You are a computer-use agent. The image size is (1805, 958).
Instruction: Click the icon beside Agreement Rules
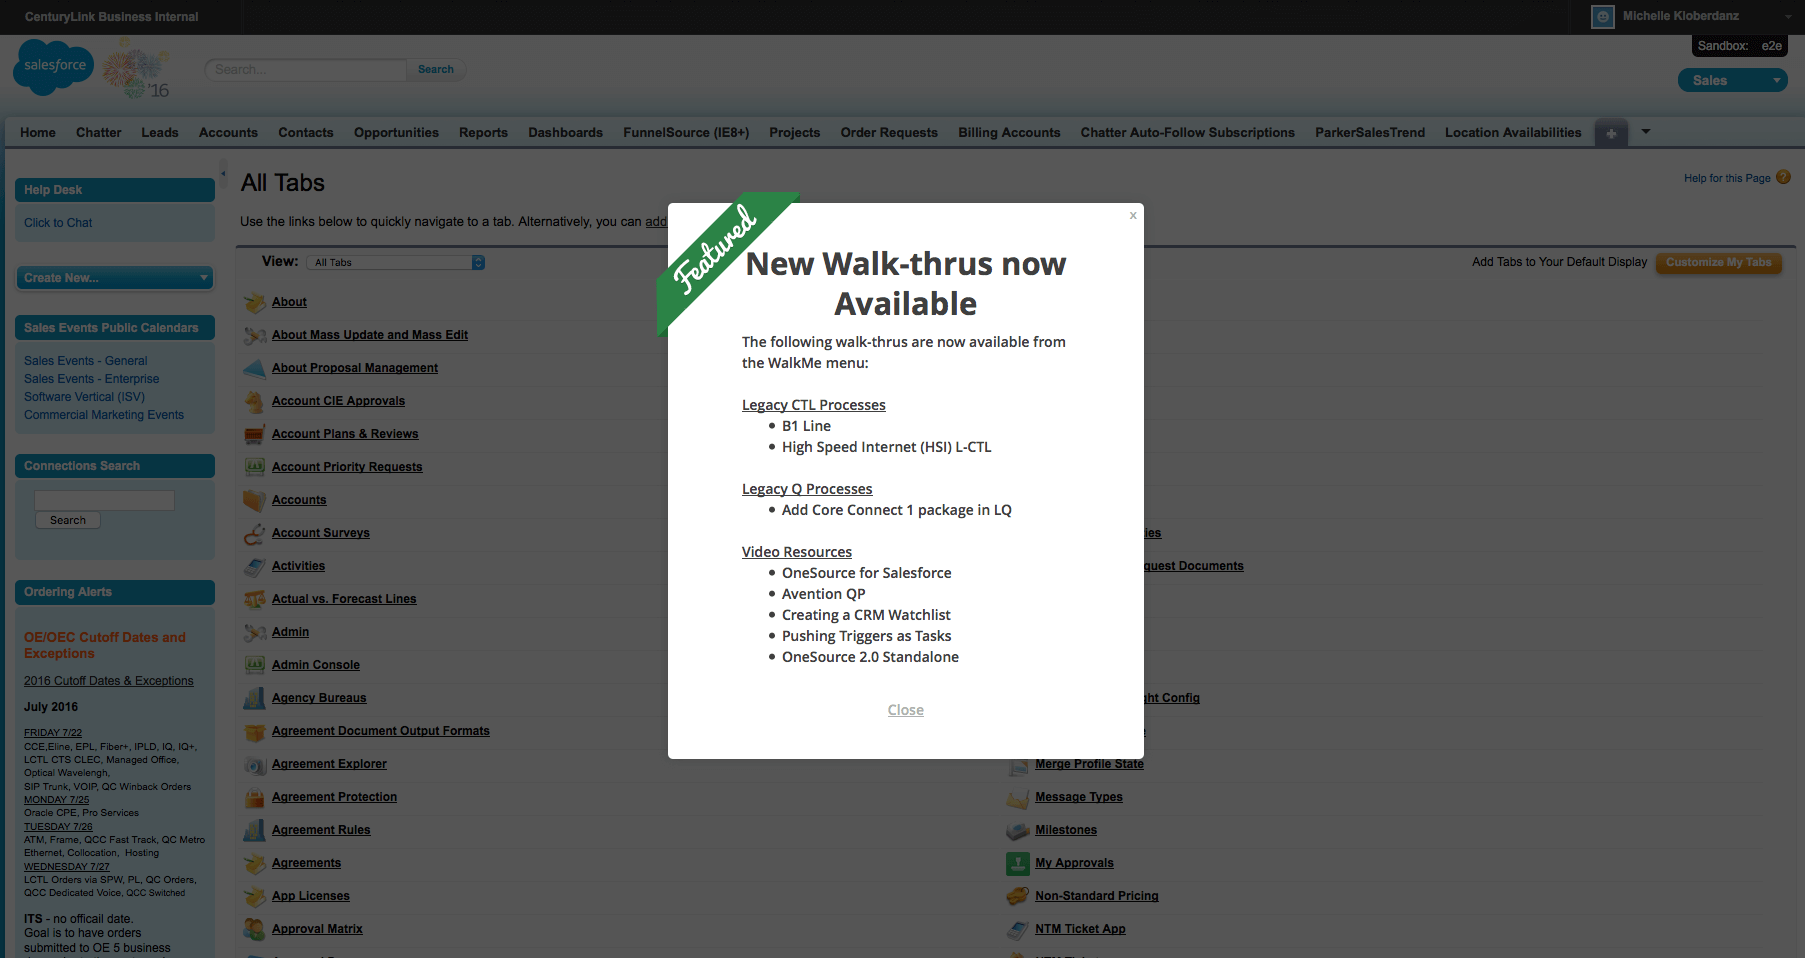tap(254, 830)
